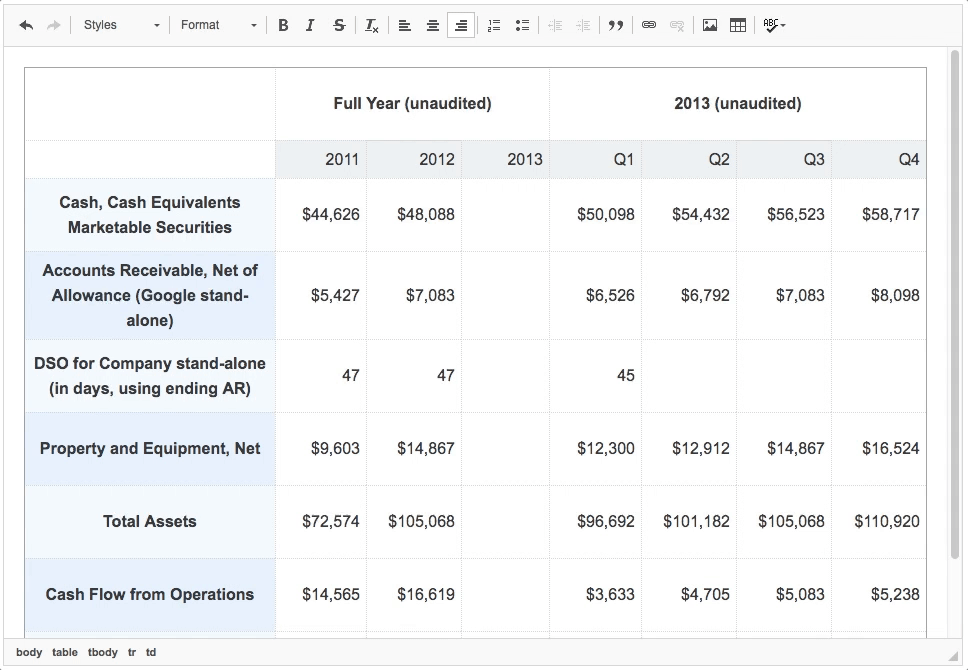Open the Format dropdown
Viewport: 968px width, 670px height.
(x=218, y=25)
